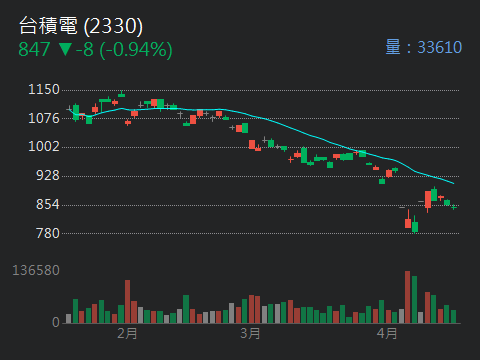Image resolution: width=480 pixels, height=360 pixels.
Task: Click the last candlestick at the chart's end
Action: pyautogui.click(x=454, y=207)
